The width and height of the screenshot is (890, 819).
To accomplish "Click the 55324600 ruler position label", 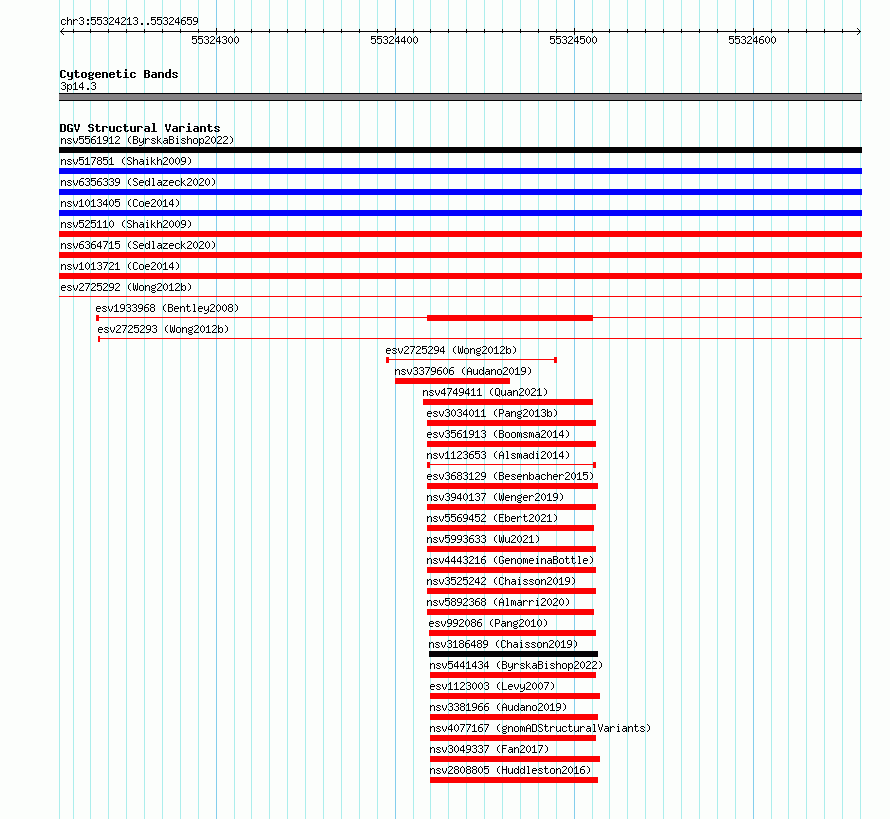I will click(x=752, y=40).
